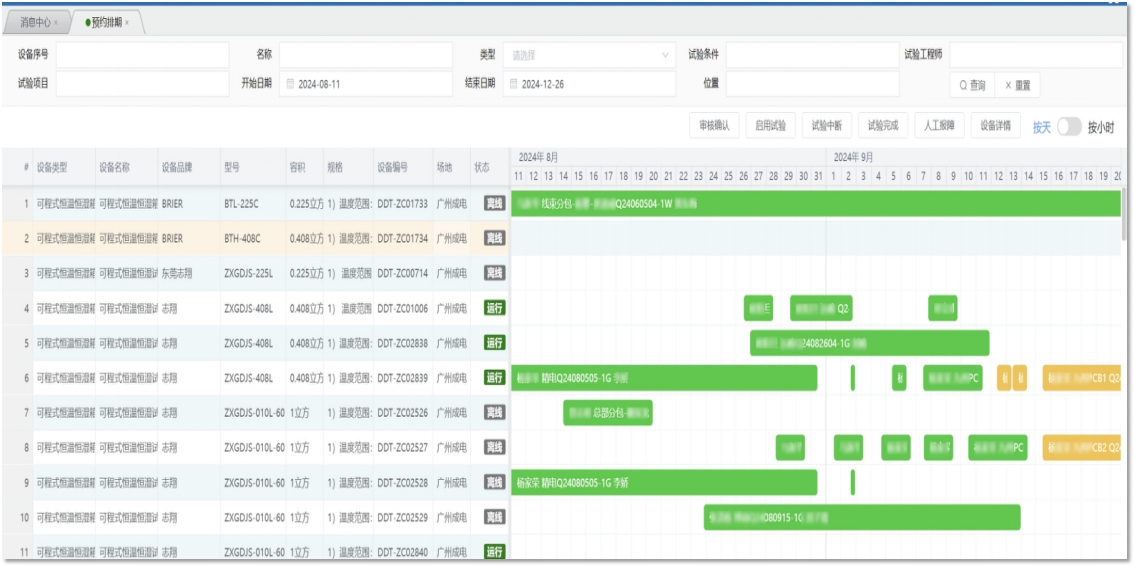Click the 启用试验 button
The height and width of the screenshot is (567, 1135).
tap(770, 126)
